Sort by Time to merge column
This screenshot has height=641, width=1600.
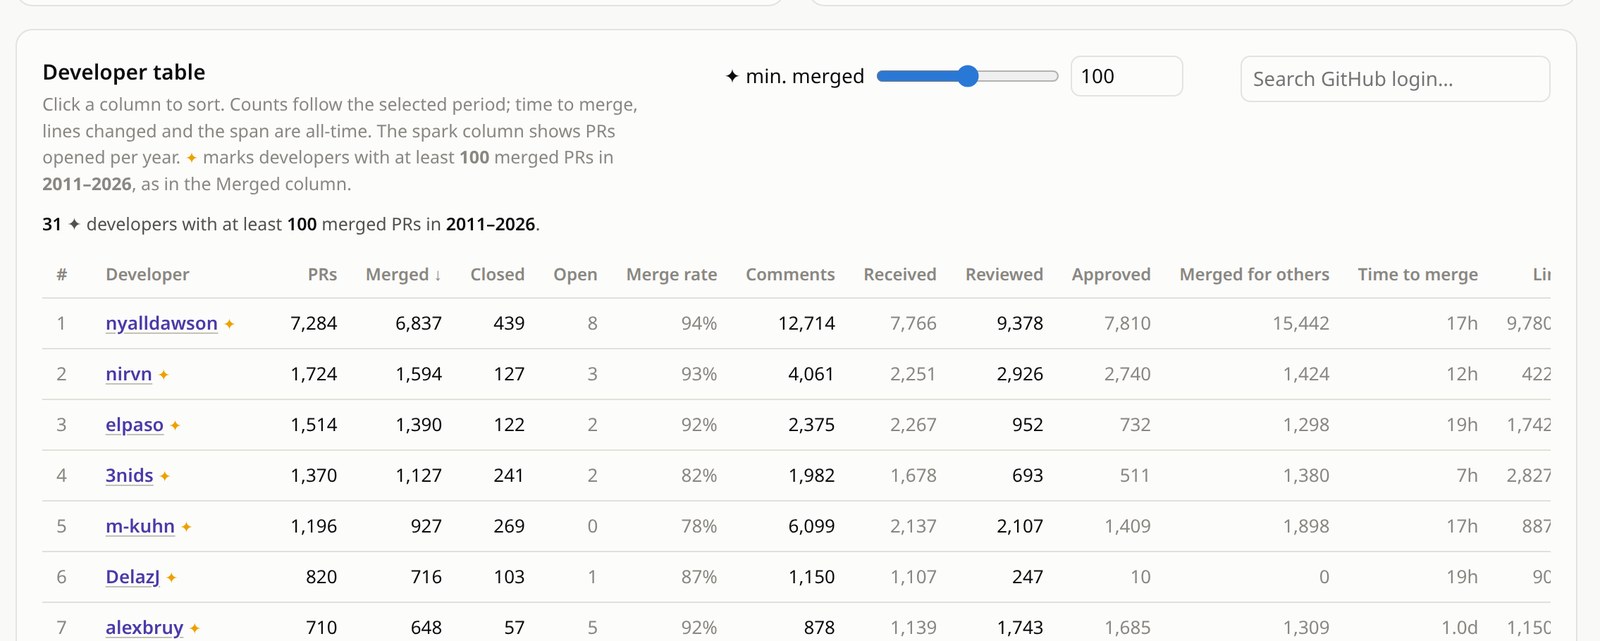(x=1417, y=274)
